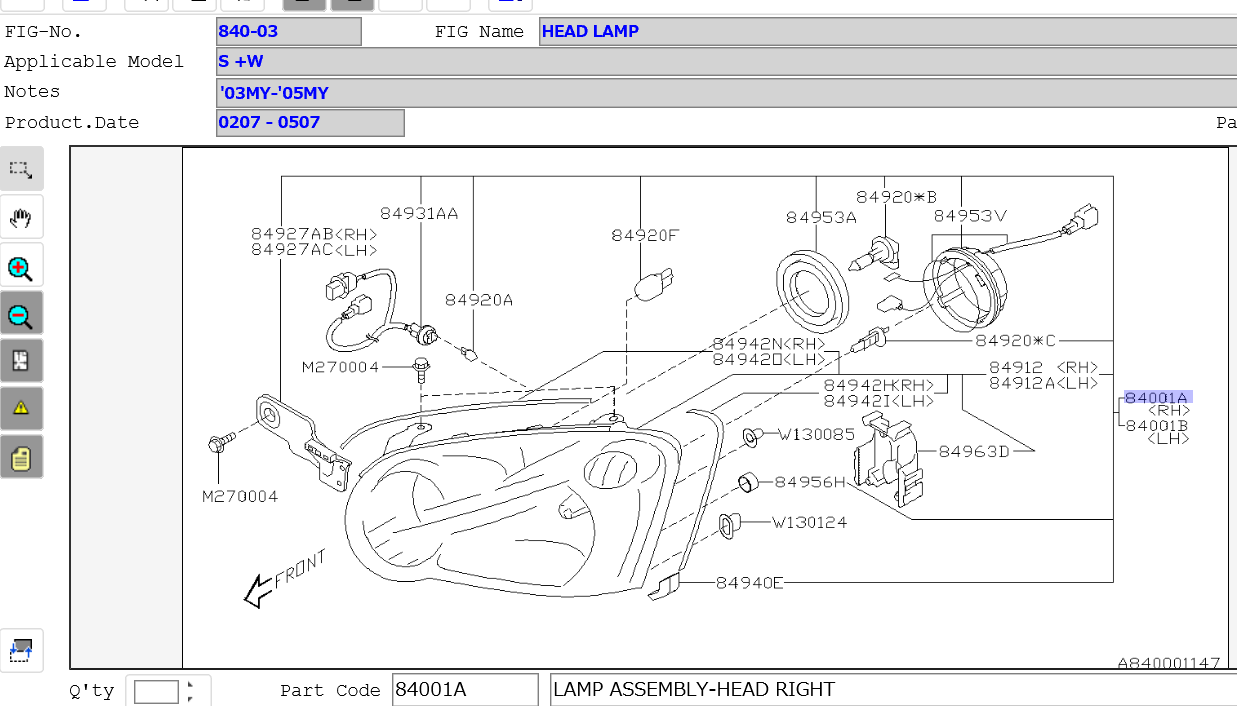Screen dimensions: 1237x706
Task: Select the LAMP ASSEMBLY-HEAD RIGHT description field
Action: [x=890, y=690]
